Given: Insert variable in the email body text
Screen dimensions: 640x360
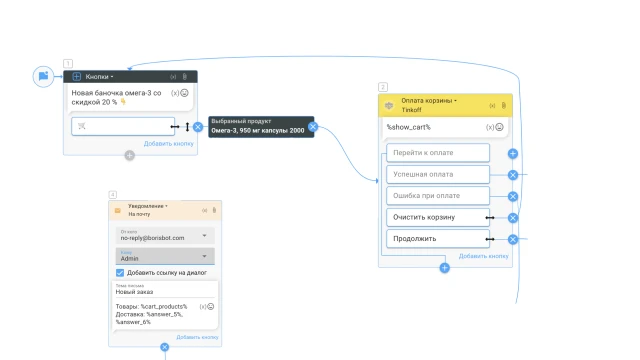Looking at the screenshot, I should pyautogui.click(x=203, y=307).
